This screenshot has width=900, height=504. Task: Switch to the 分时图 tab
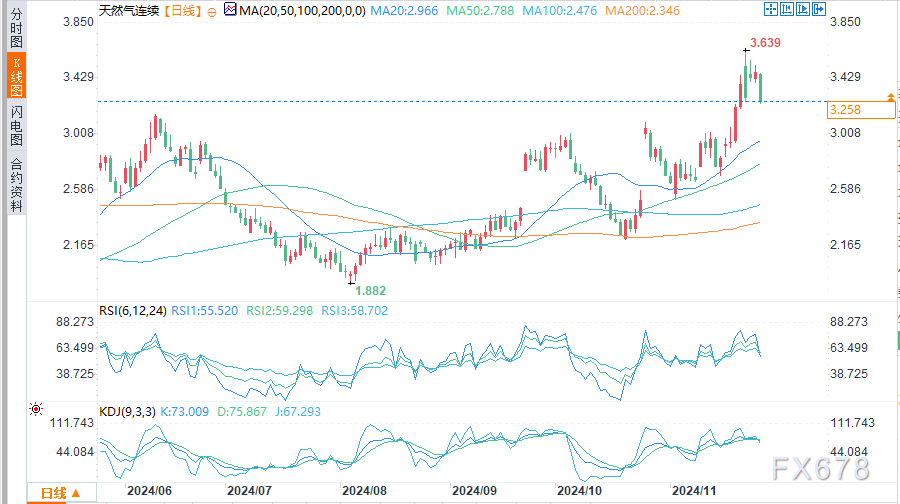click(x=16, y=33)
